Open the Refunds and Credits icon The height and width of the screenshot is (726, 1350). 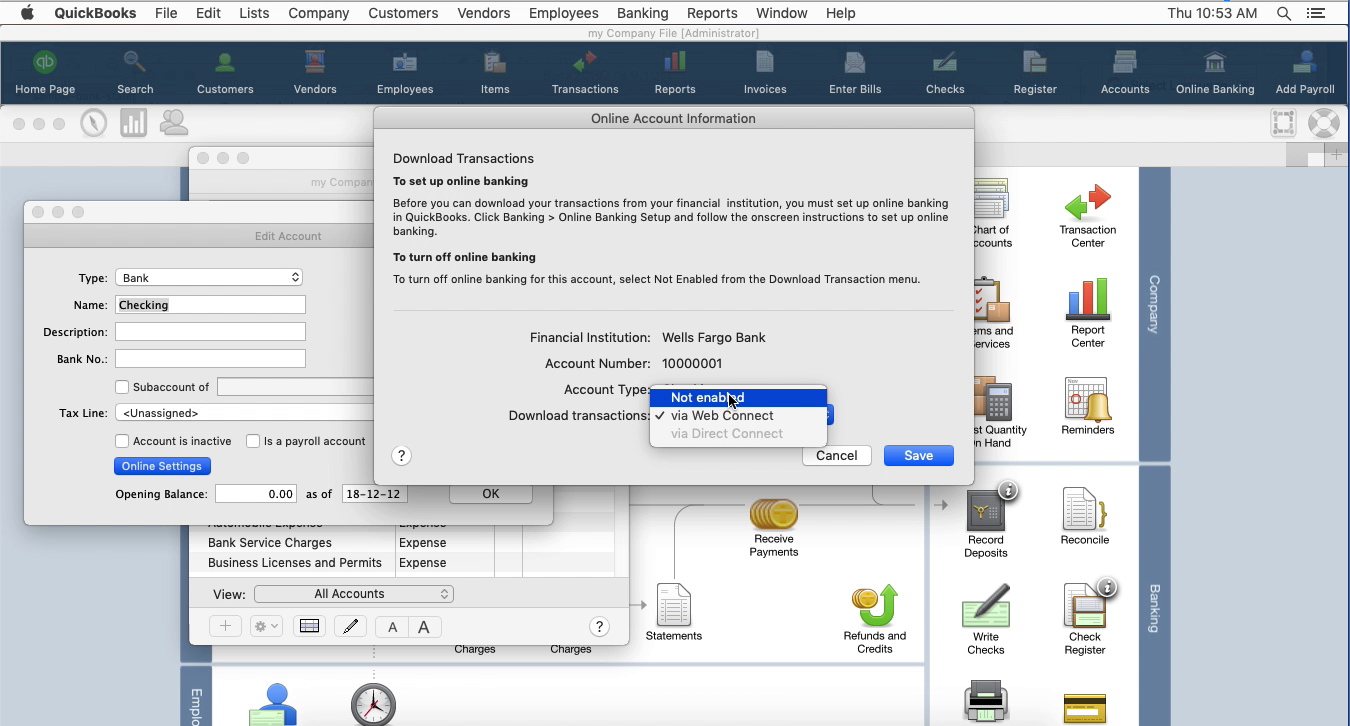(875, 620)
